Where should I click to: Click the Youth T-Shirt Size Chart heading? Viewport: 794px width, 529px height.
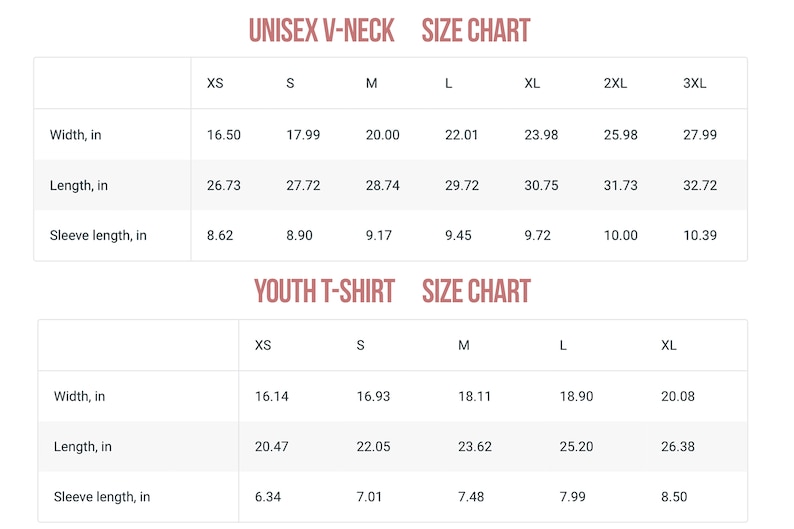point(392,292)
